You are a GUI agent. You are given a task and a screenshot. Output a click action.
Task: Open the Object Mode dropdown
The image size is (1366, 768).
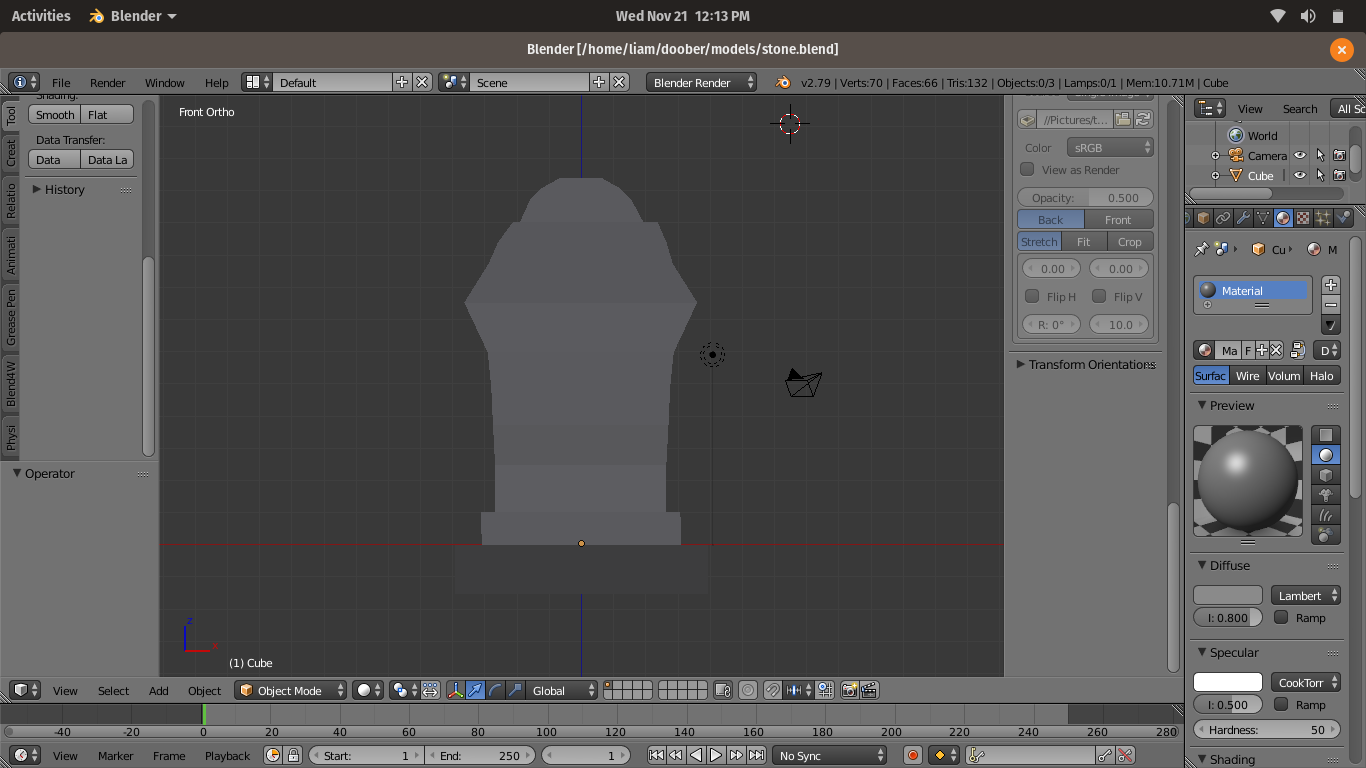coord(291,690)
